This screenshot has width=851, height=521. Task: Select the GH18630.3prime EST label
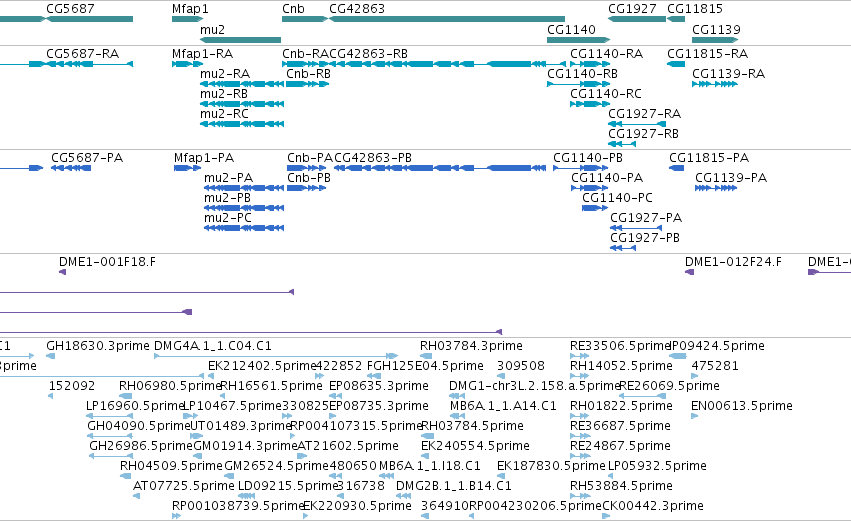[x=98, y=346]
